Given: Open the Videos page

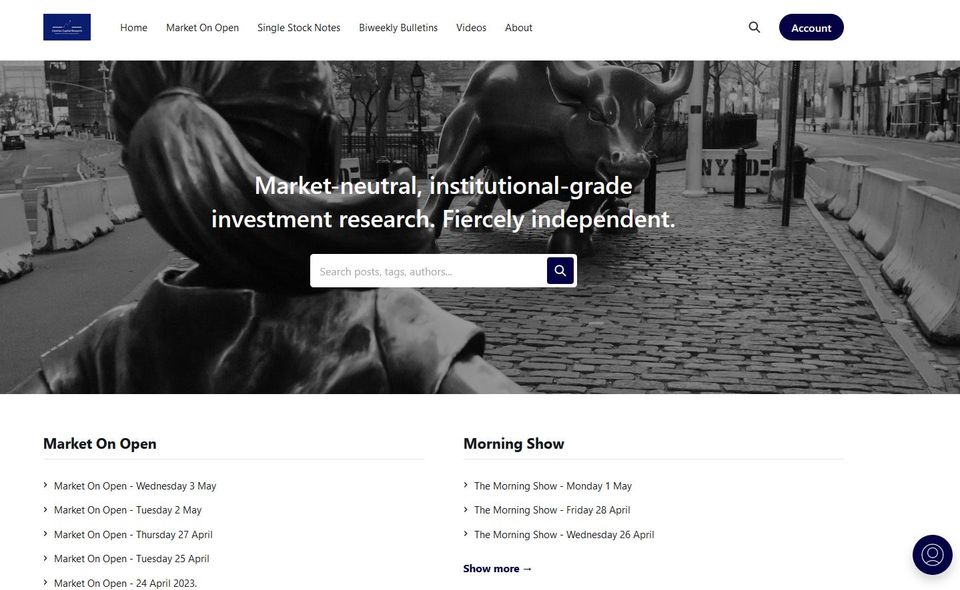Looking at the screenshot, I should [471, 28].
